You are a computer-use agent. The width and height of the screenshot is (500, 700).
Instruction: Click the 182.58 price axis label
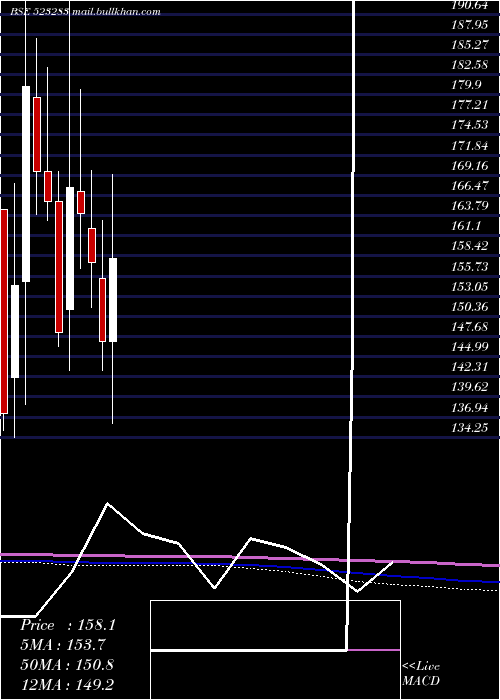[470, 65]
